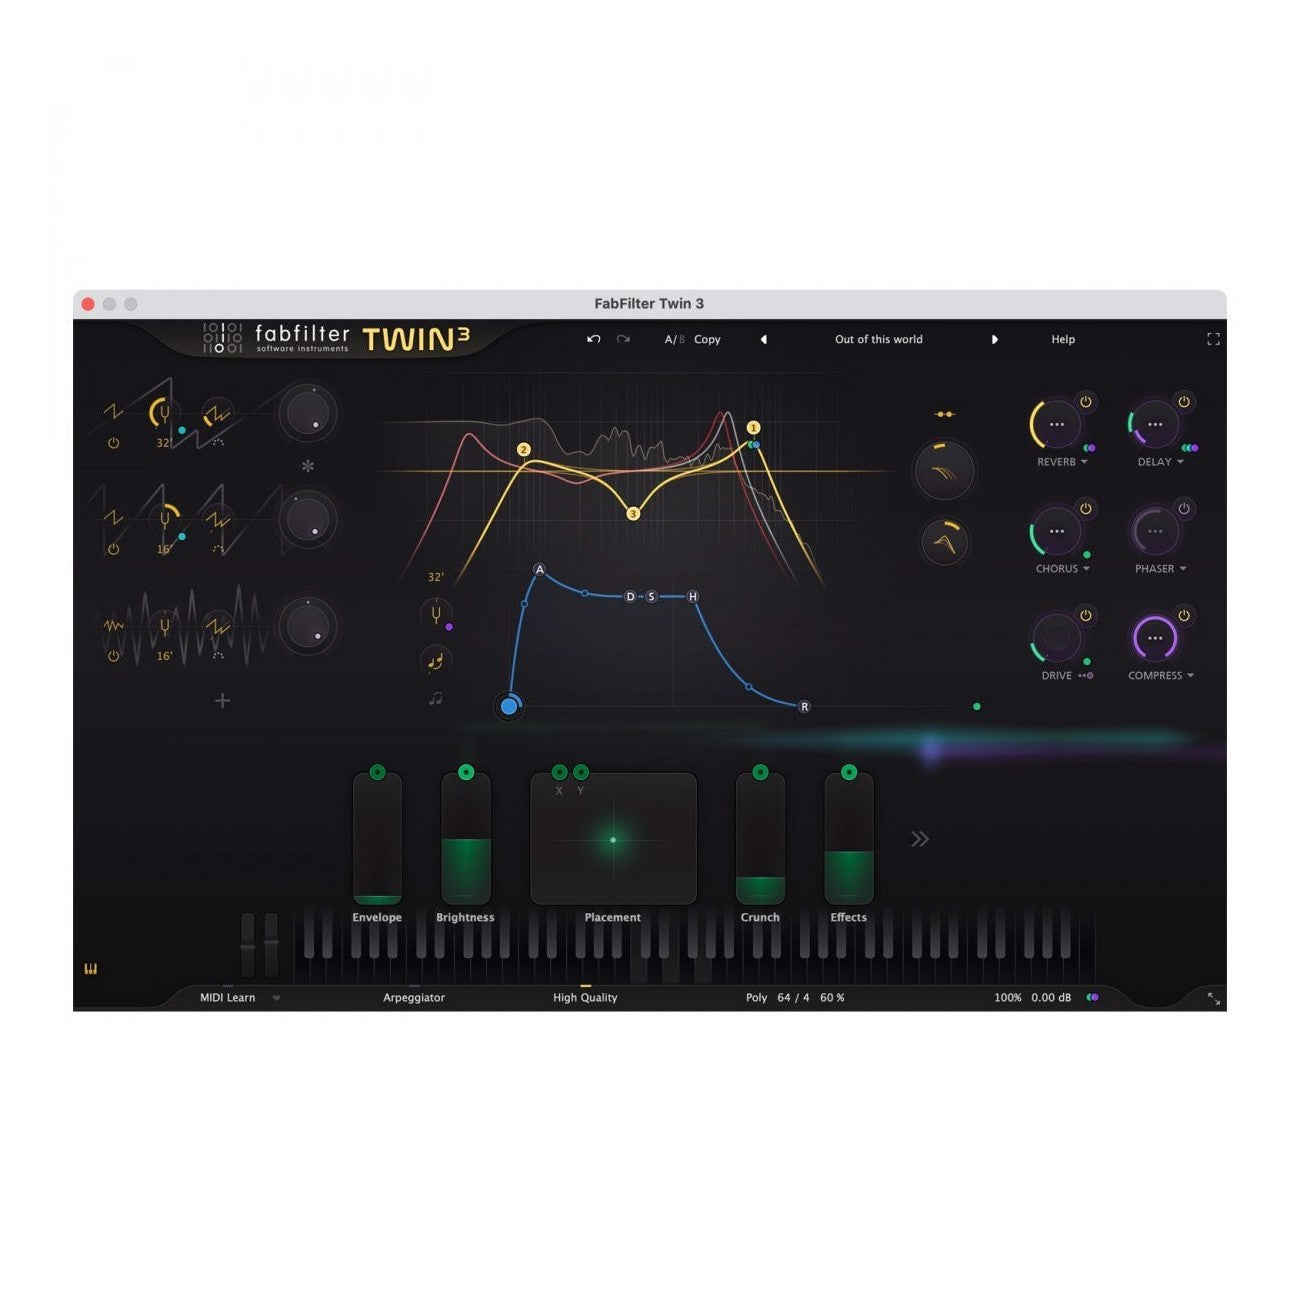Go to the next preset arrow
Screen dimensions: 1300x1300
(x=994, y=339)
